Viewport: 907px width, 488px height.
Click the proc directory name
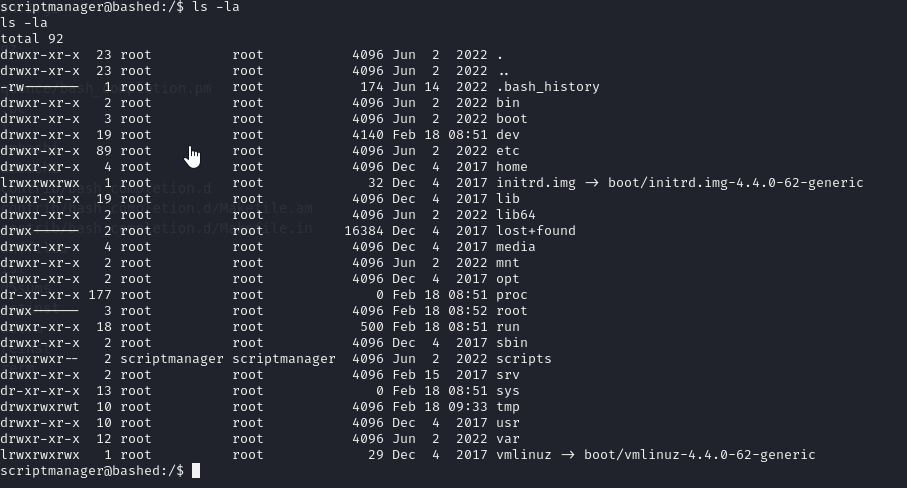[x=511, y=295]
